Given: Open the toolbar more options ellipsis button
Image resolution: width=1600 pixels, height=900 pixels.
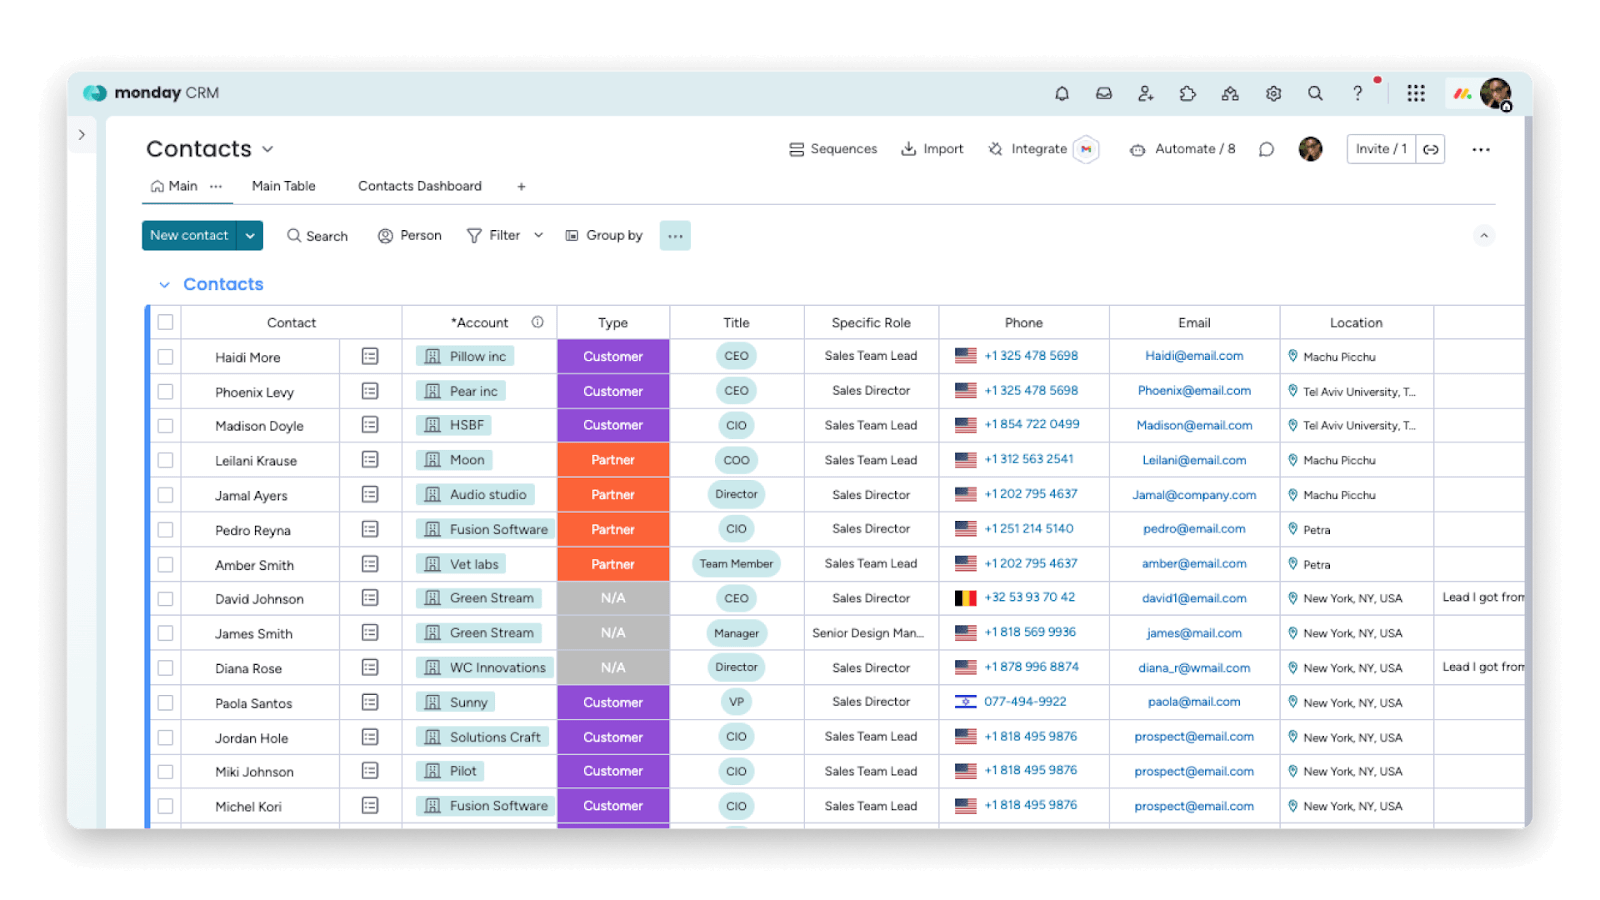Looking at the screenshot, I should coord(675,236).
